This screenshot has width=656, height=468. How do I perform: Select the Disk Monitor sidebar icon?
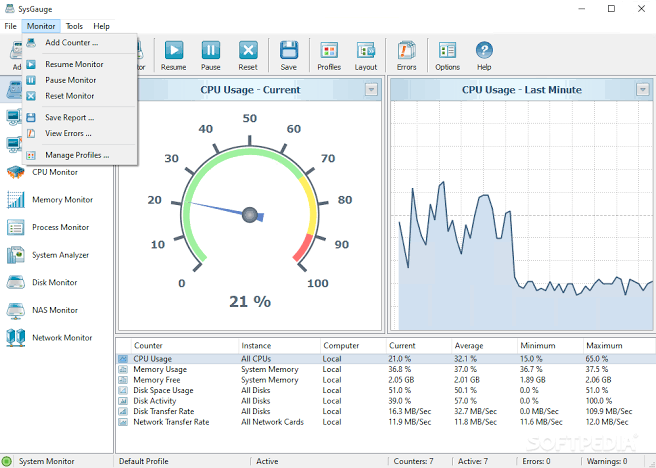[16, 282]
